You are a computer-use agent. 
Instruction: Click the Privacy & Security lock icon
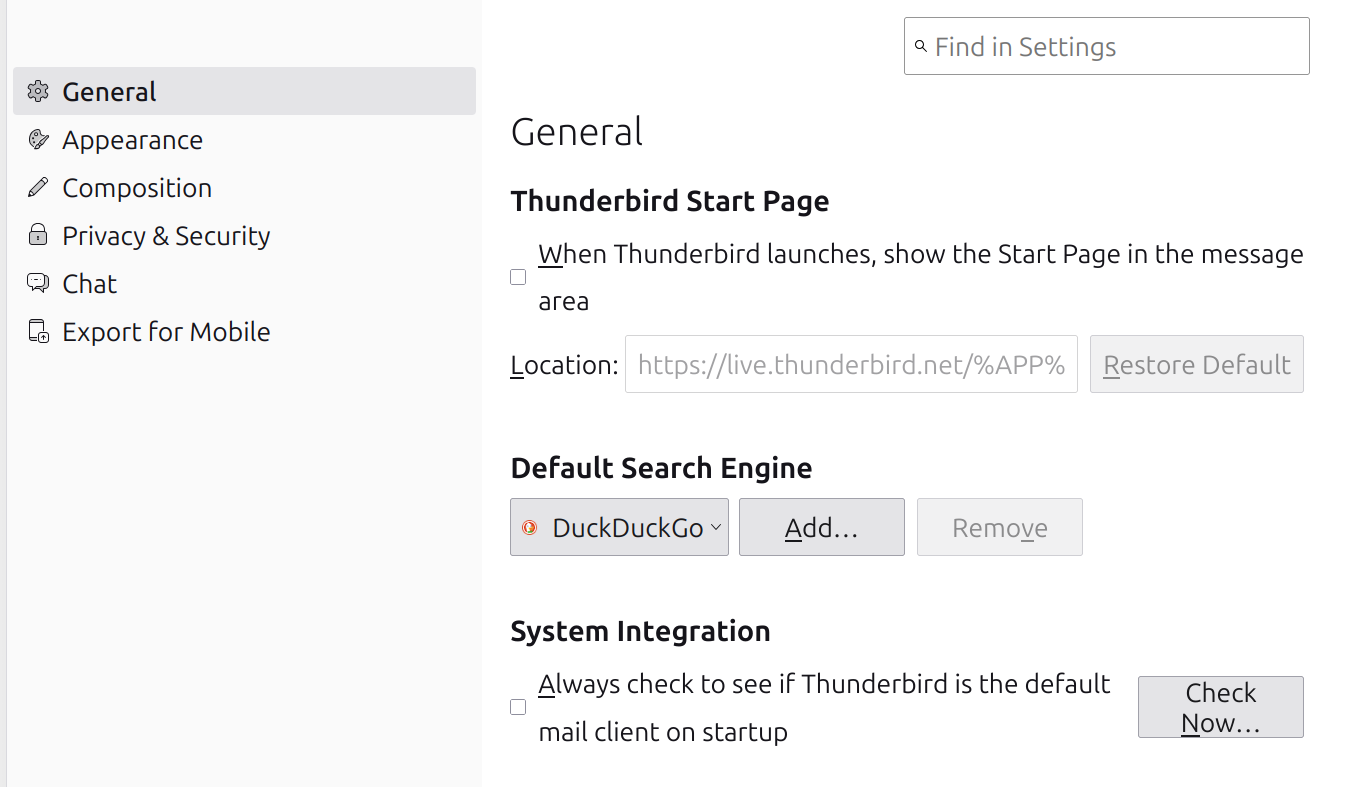click(38, 235)
